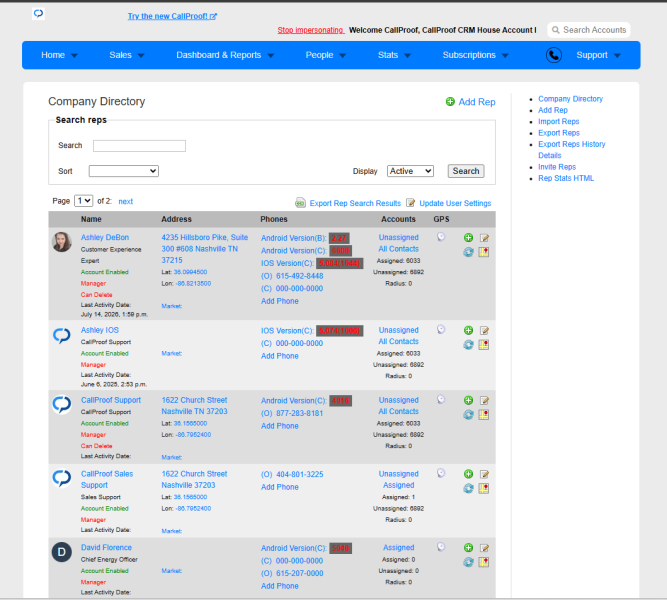Click the 877-283-8181 phone number link
This screenshot has width=667, height=600.
[x=299, y=414]
